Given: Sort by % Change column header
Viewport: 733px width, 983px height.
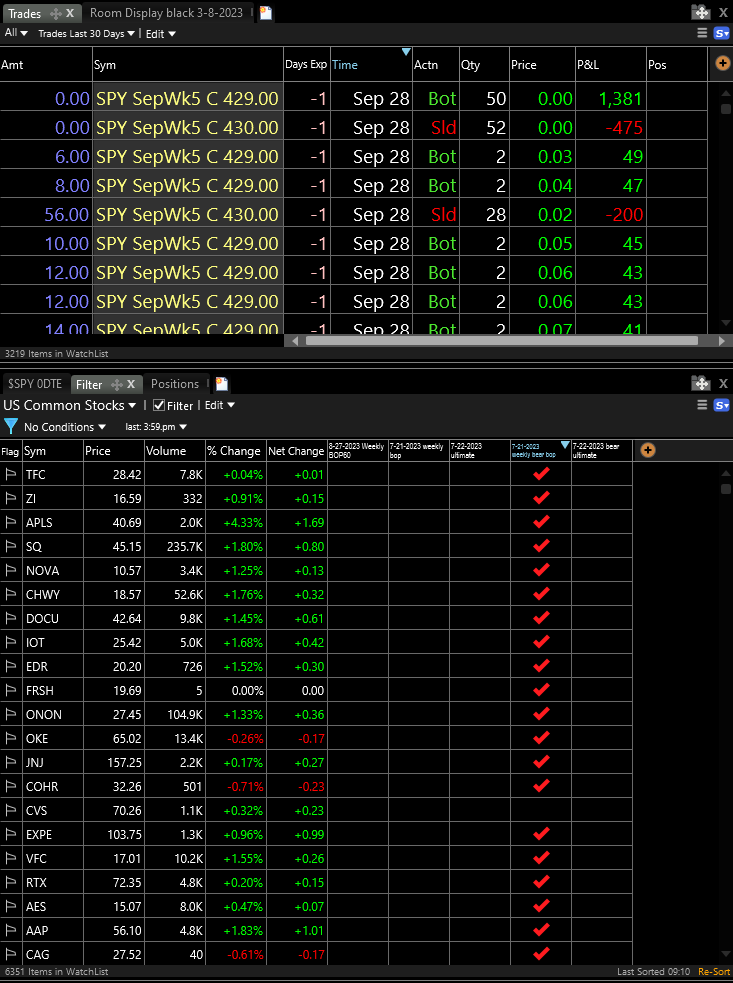Looking at the screenshot, I should [235, 451].
